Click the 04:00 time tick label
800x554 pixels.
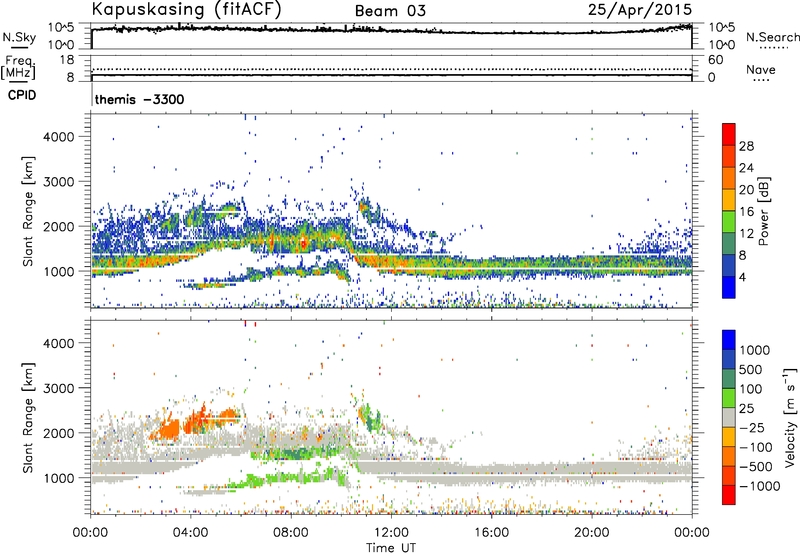point(191,533)
